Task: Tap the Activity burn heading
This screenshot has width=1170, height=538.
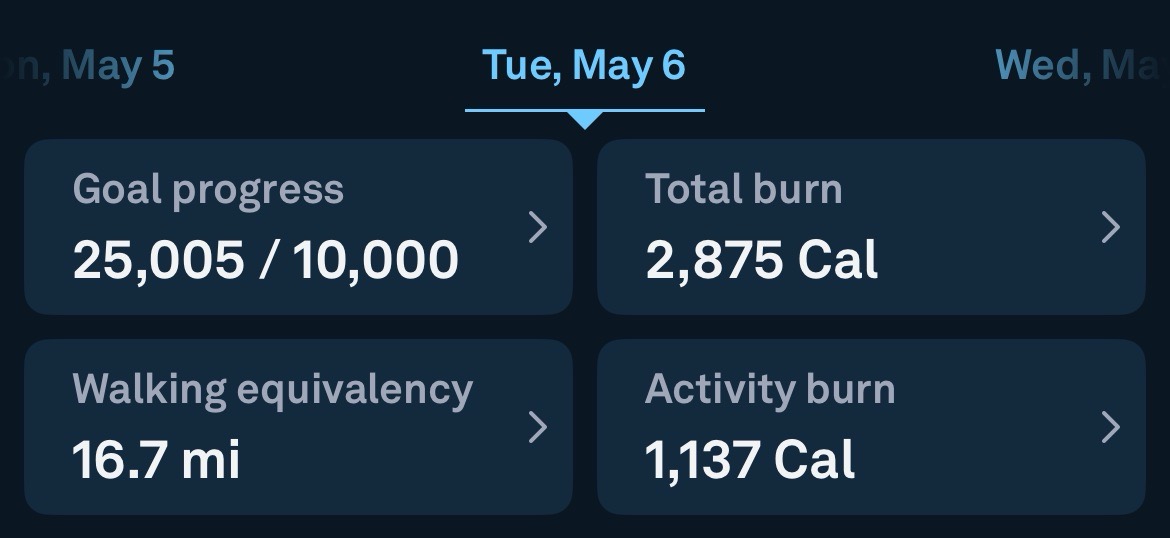Action: [x=770, y=390]
